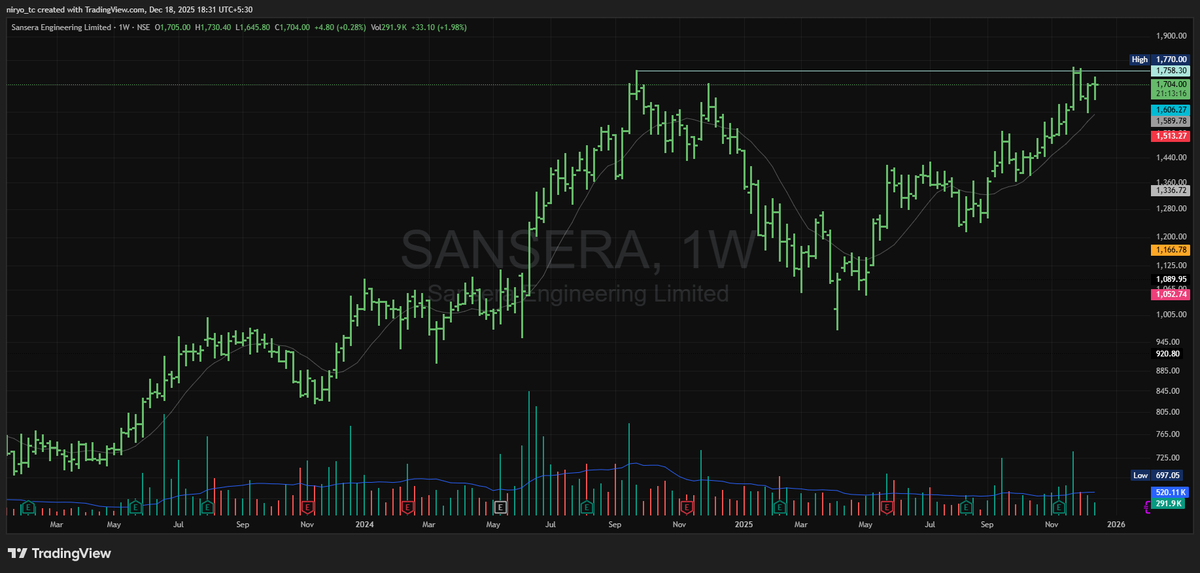Click the High 1,770.00 price label
This screenshot has width=1200, height=573.
1159,60
